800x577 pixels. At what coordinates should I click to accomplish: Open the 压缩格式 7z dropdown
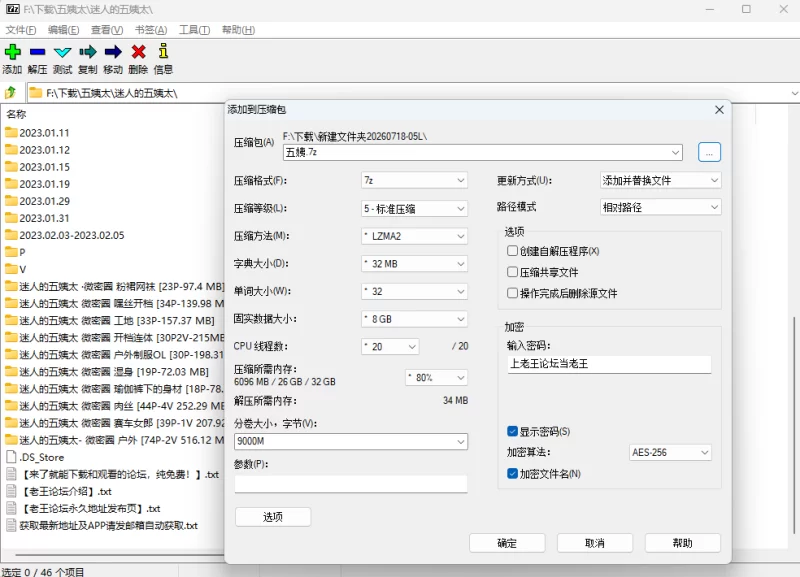414,180
